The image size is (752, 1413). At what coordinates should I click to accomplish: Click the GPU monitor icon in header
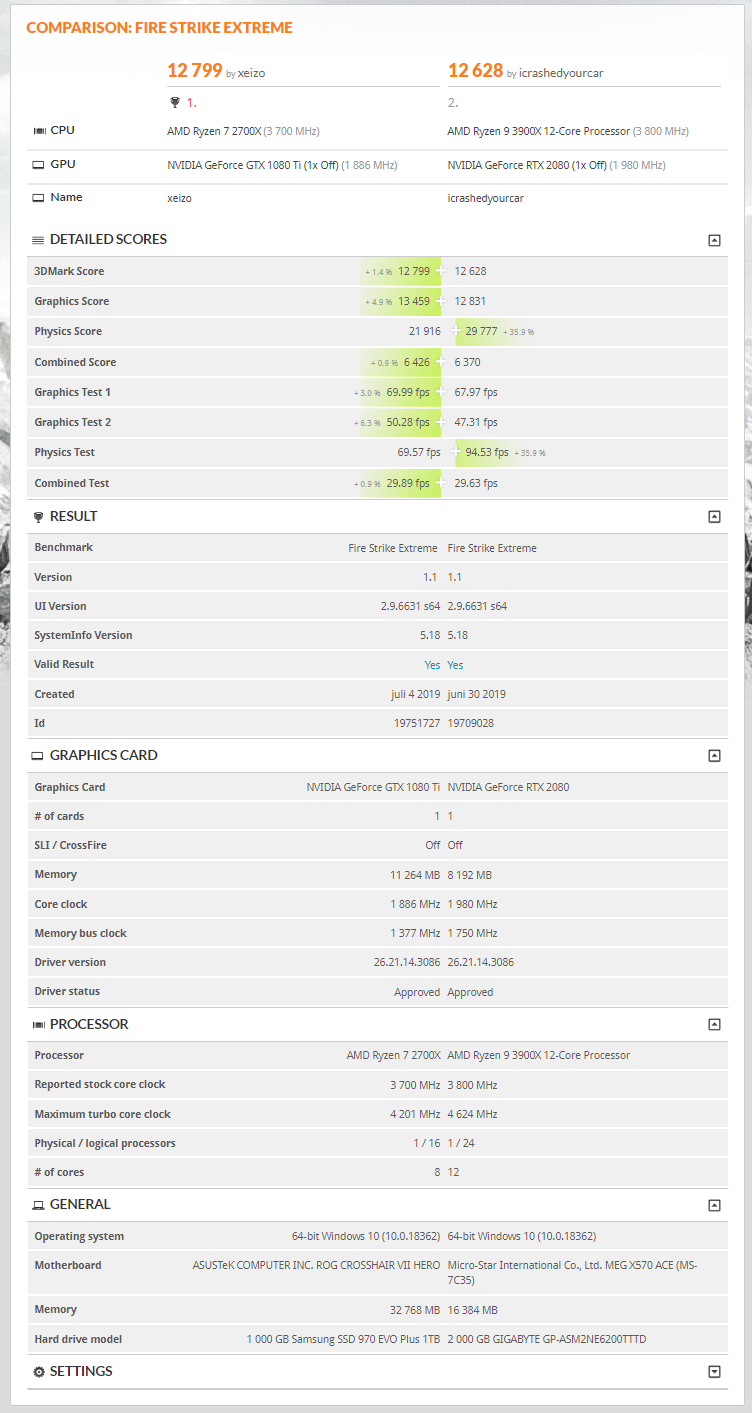[x=39, y=165]
